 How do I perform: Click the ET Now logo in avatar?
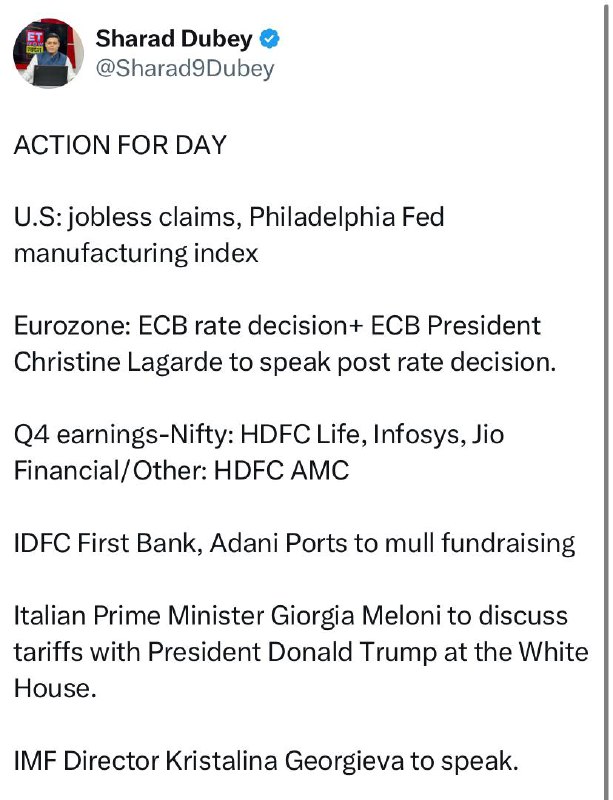[35, 40]
